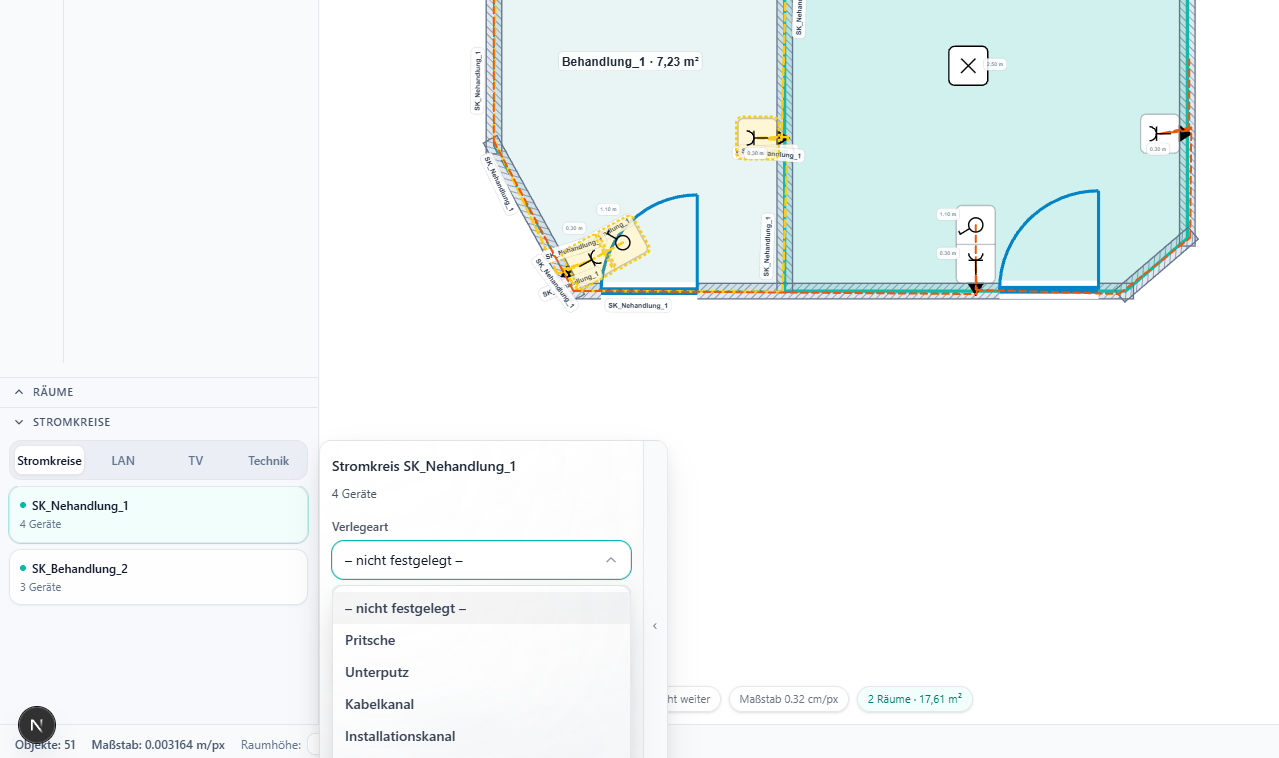The width and height of the screenshot is (1279, 758).
Task: Click the '3 Geräte' count under SK_Behandlung_2
Action: tap(40, 587)
